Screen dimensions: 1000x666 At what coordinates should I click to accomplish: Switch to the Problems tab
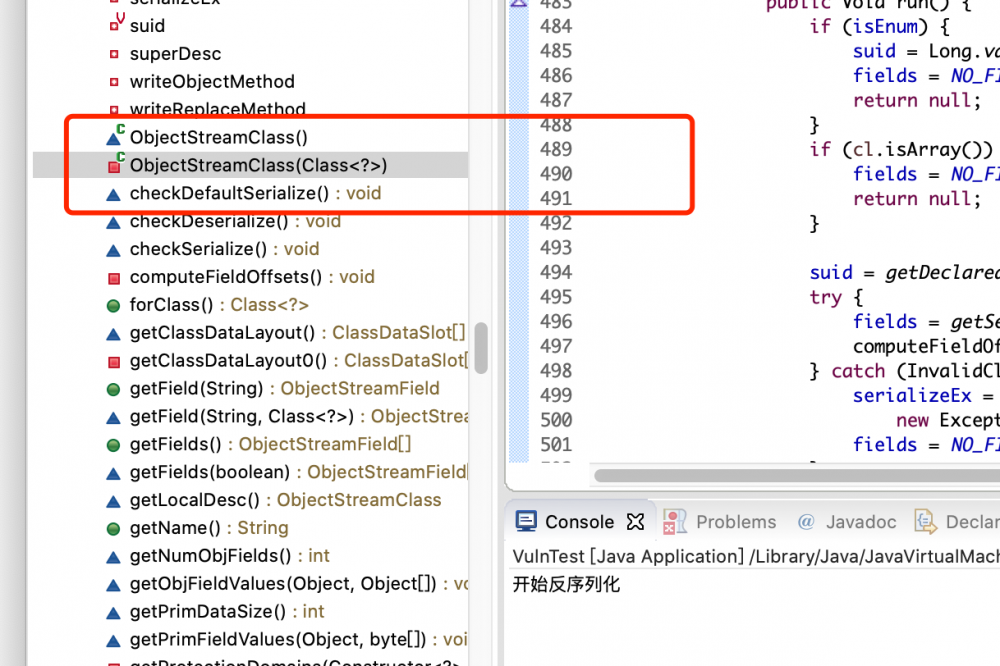pyautogui.click(x=736, y=521)
